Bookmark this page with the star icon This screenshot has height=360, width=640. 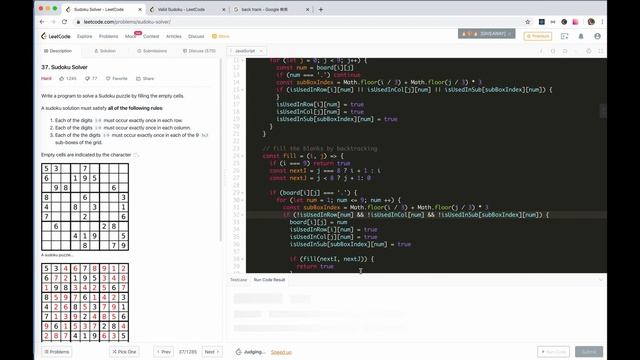click(x=527, y=22)
